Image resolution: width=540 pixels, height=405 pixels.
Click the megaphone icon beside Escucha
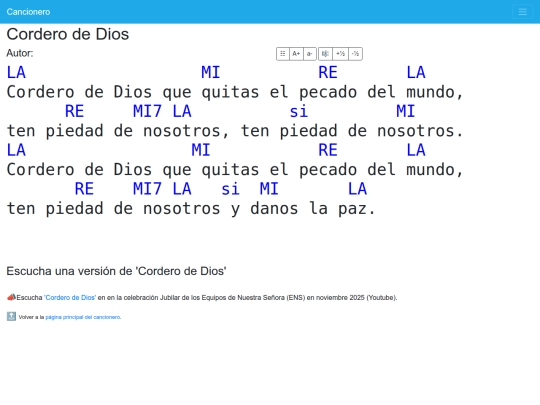point(11,297)
